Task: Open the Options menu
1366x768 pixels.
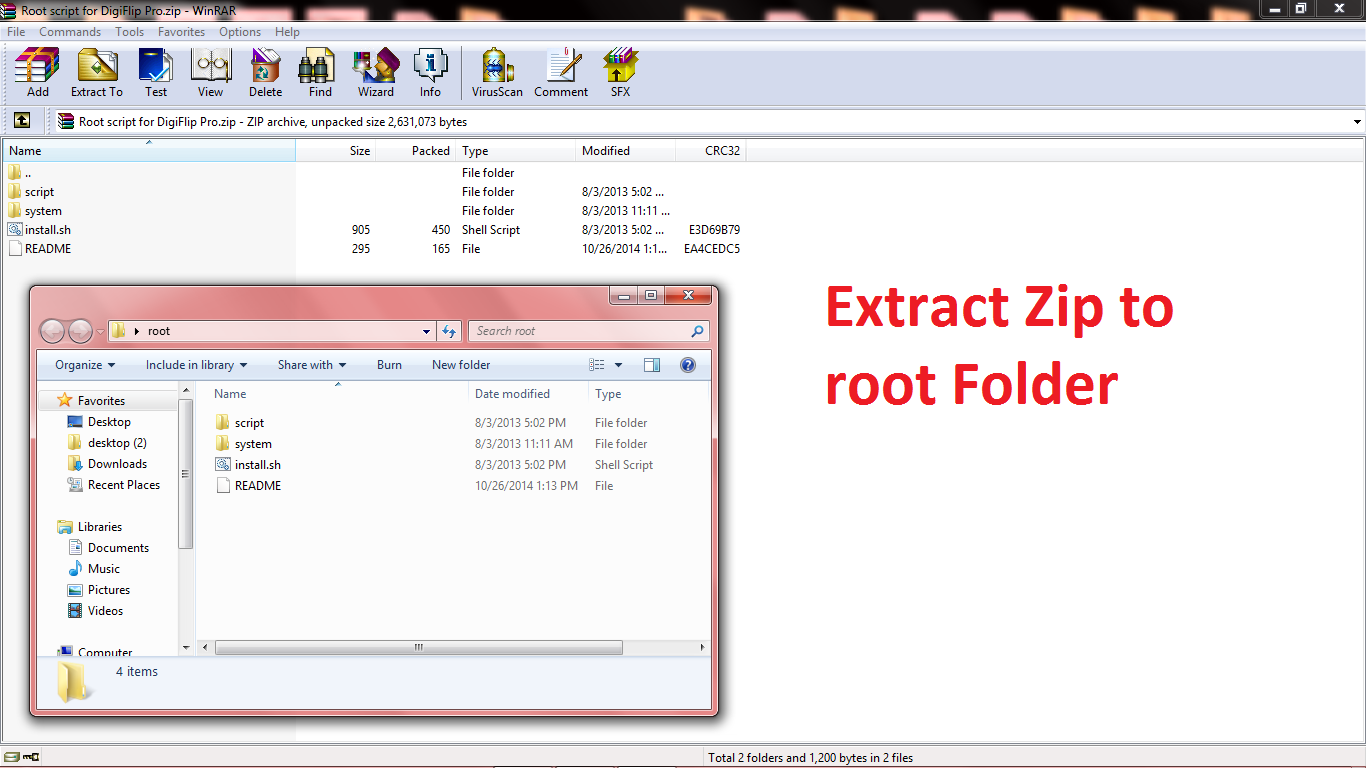Action: tap(240, 32)
